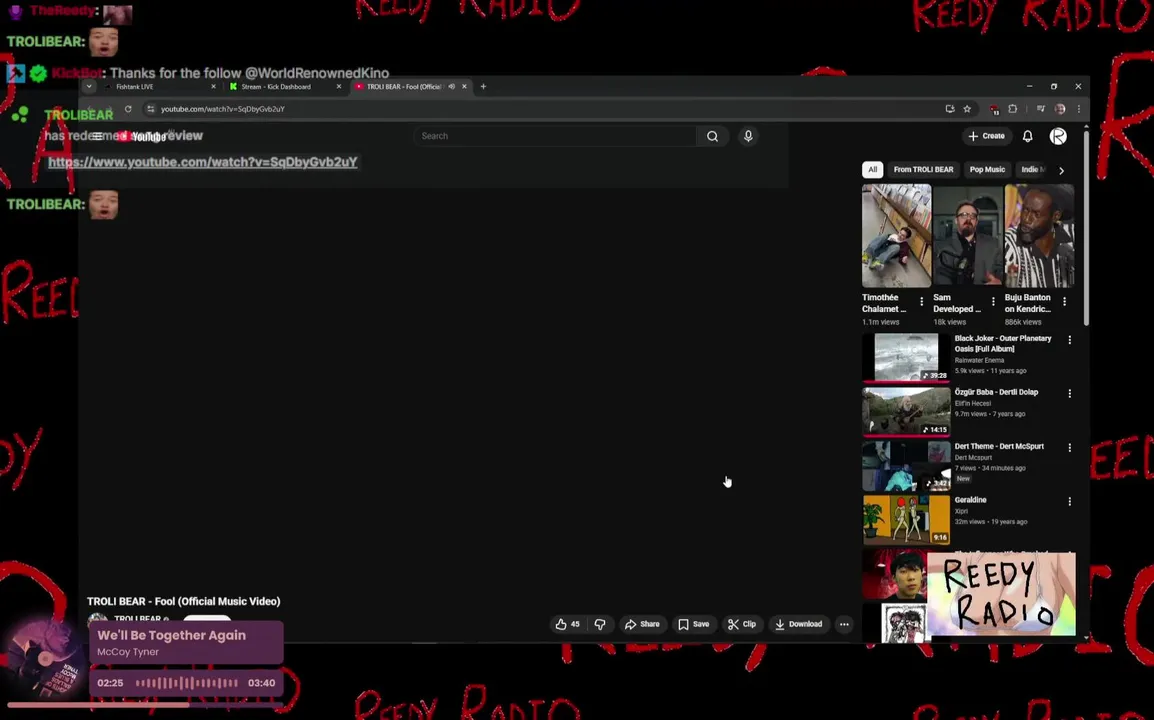Open the YouTube hamburger guide menu
This screenshot has height=720, width=1154.
pyautogui.click(x=97, y=136)
